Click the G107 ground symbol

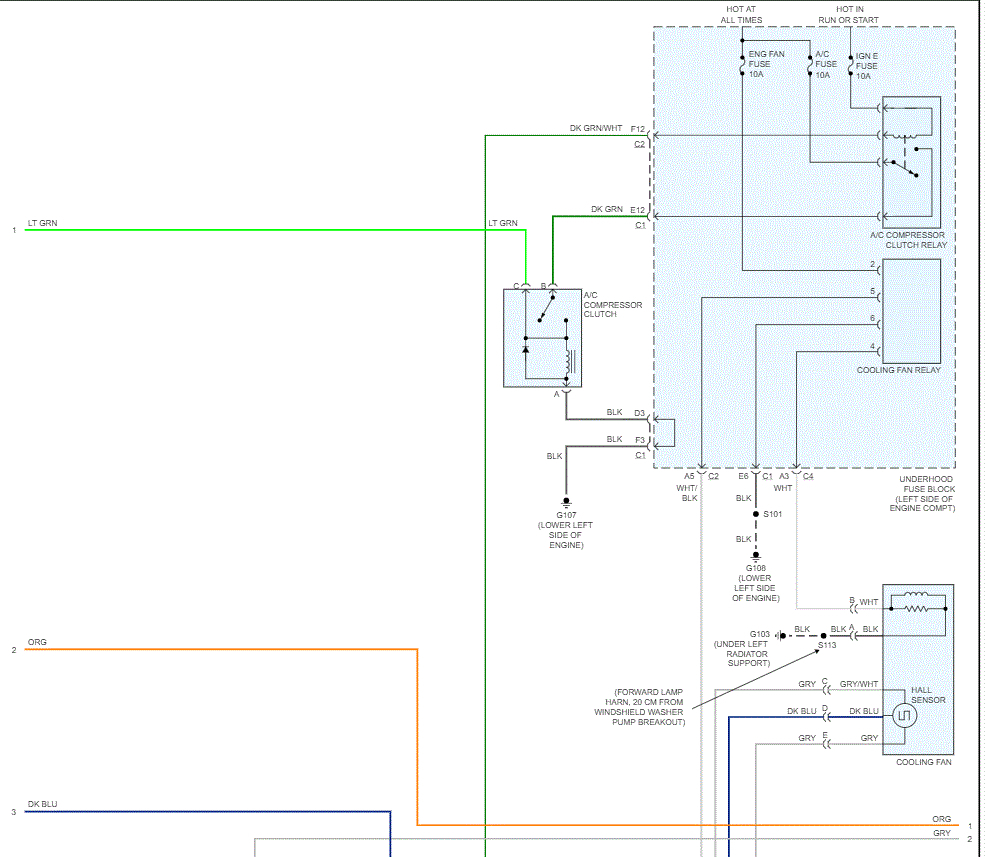[566, 502]
